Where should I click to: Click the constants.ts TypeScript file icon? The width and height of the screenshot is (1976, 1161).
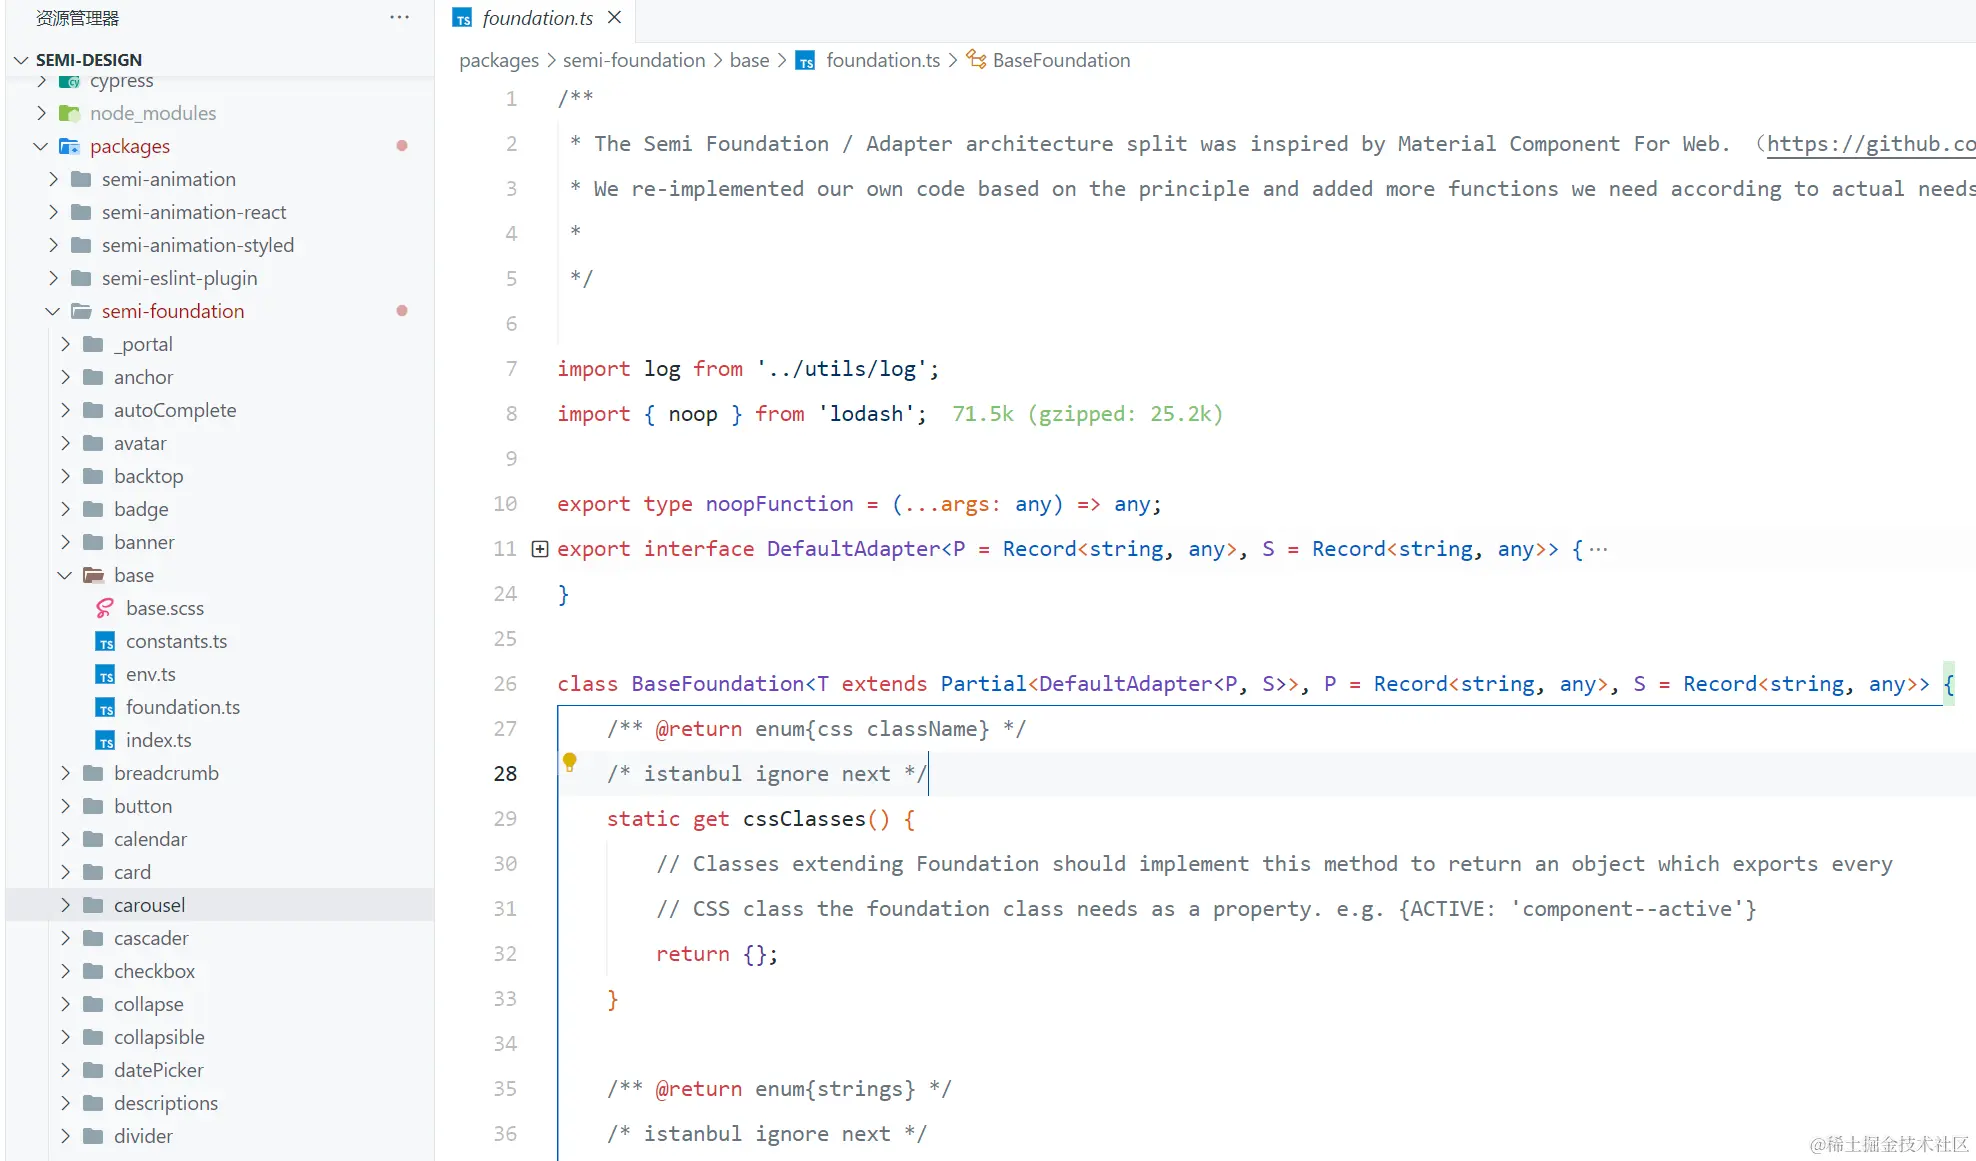105,642
